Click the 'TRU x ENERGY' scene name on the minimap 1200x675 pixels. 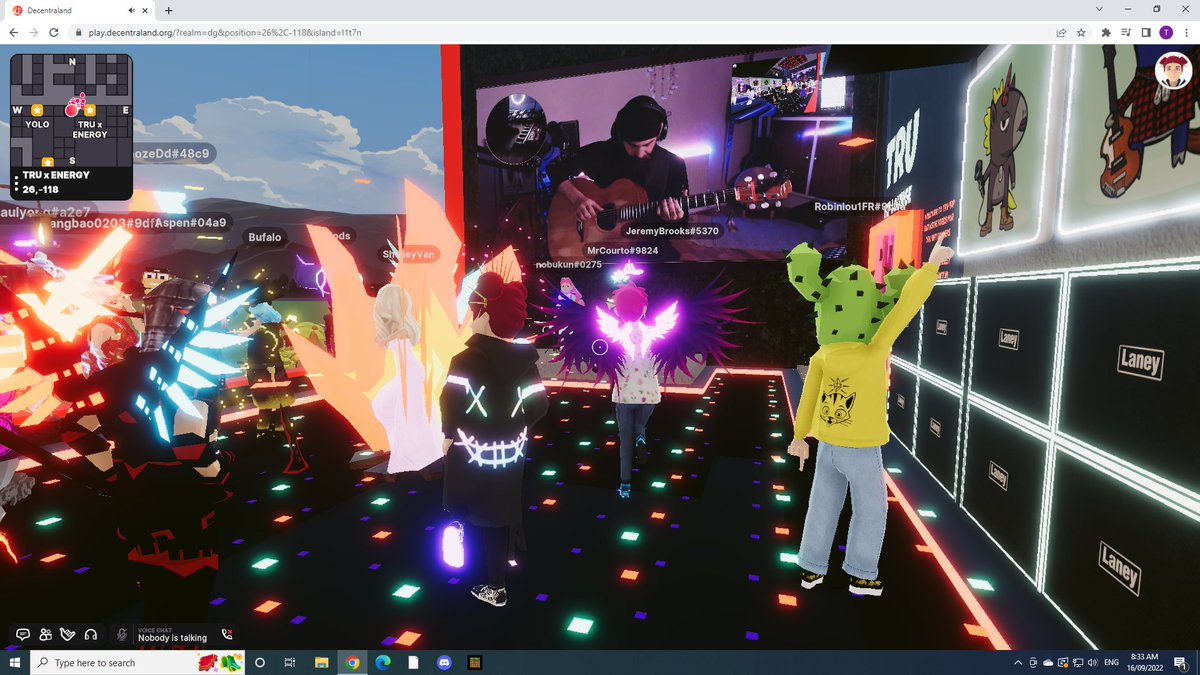coord(56,175)
